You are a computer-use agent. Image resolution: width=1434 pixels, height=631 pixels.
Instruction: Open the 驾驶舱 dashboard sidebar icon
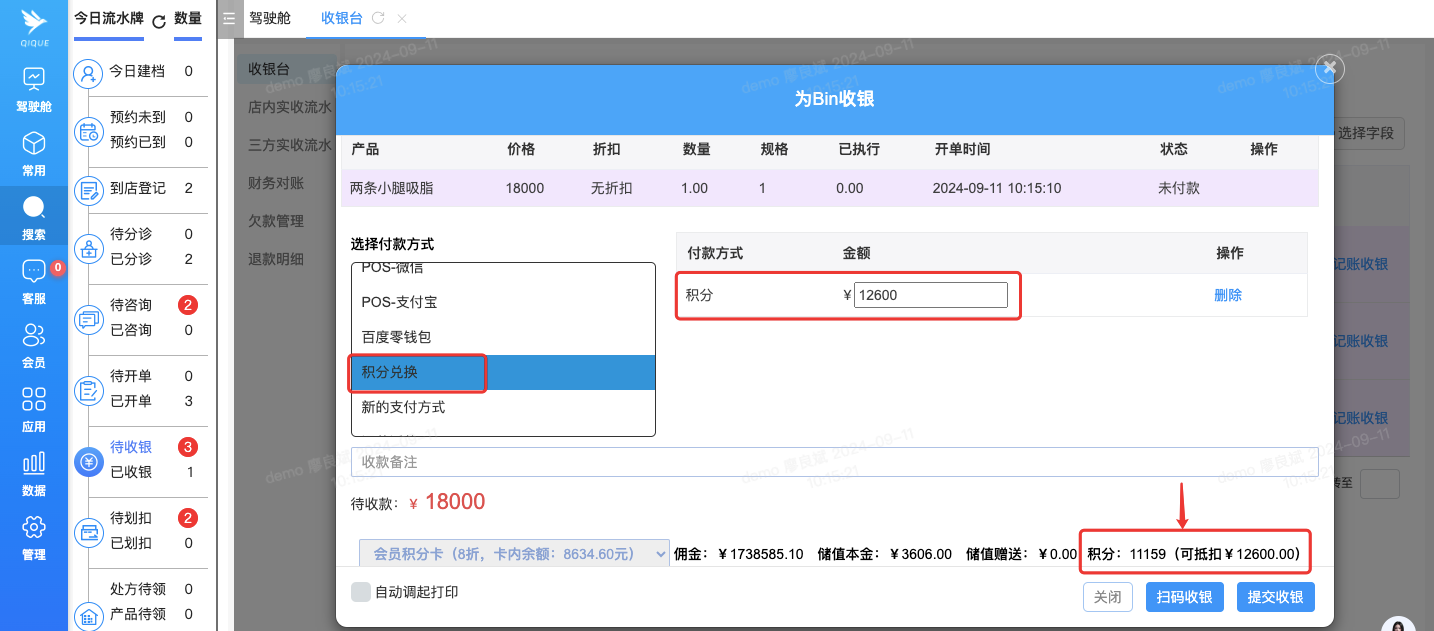[x=34, y=79]
